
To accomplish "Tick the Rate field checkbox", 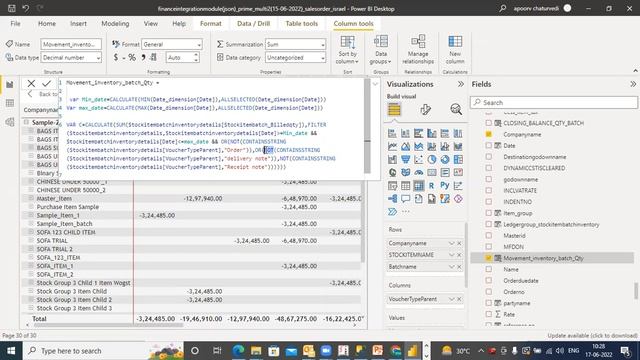I will [x=489, y=314].
